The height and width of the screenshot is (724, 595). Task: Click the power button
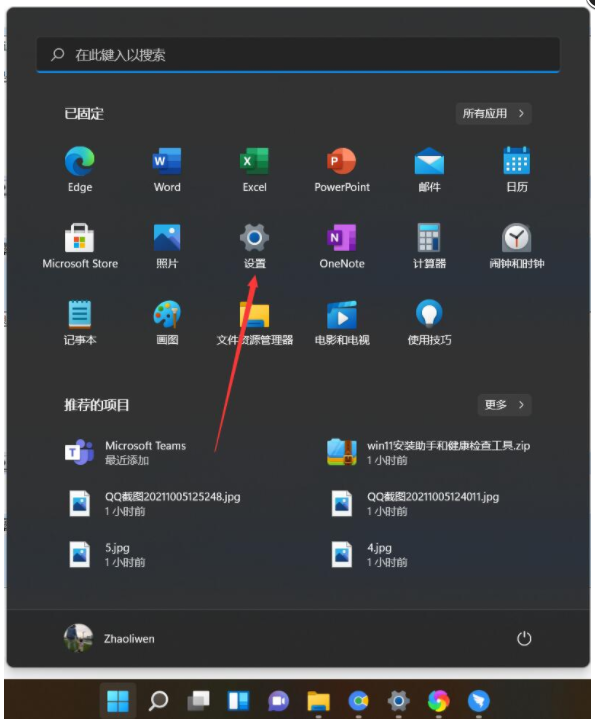coord(523,639)
